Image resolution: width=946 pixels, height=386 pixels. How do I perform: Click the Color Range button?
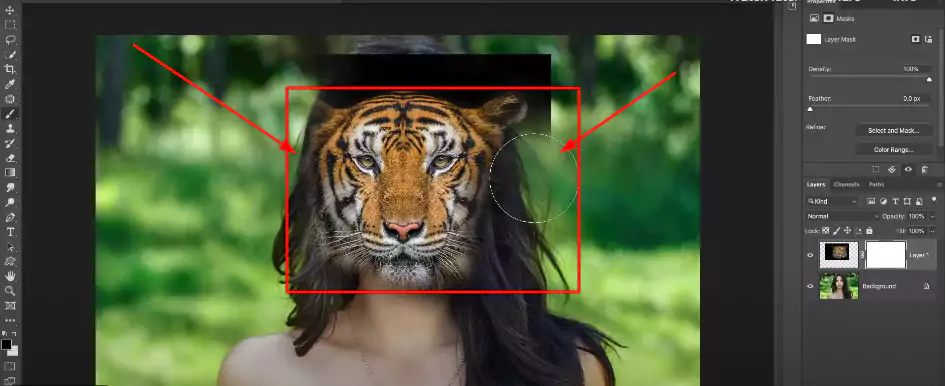click(x=894, y=150)
